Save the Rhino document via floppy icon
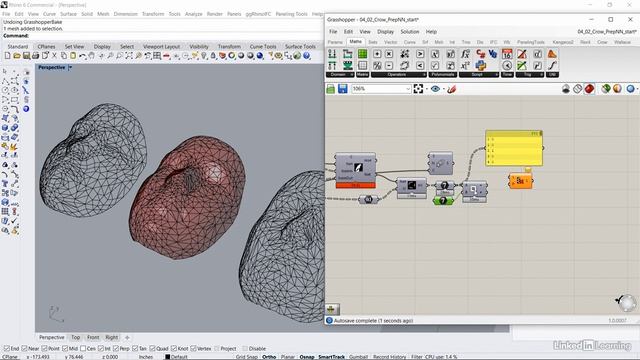Viewport: 640px width, 360px height. pyautogui.click(x=26, y=56)
